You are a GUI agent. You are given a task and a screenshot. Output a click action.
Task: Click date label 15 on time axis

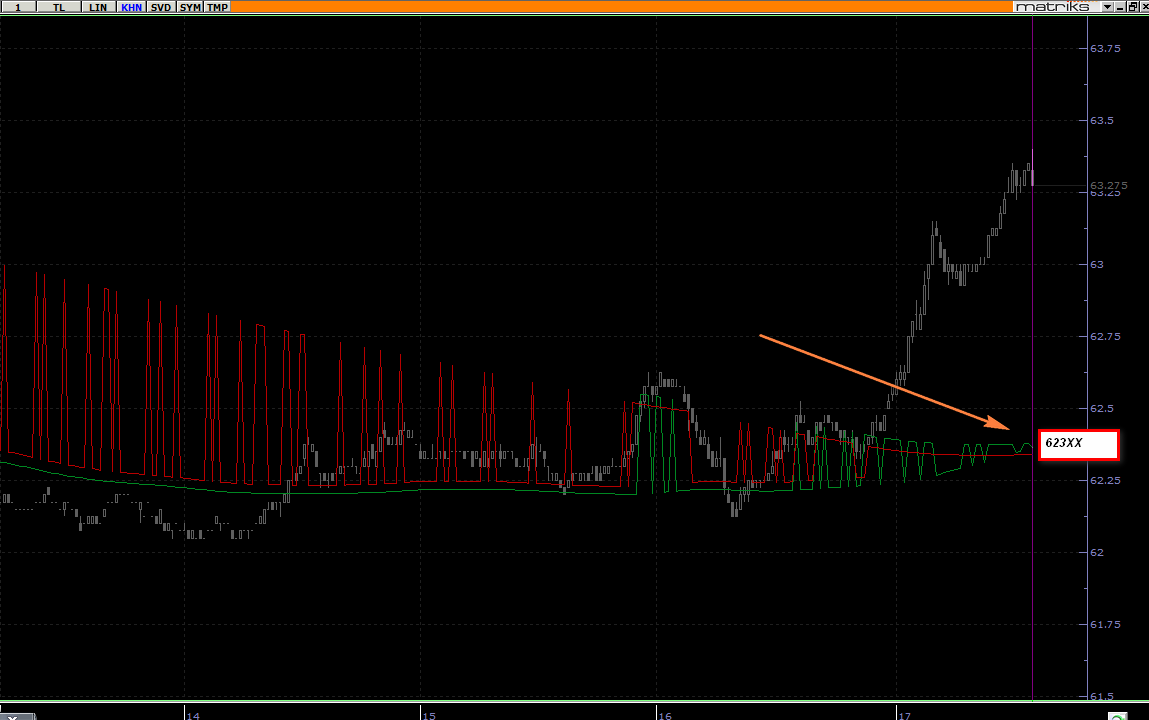(429, 715)
